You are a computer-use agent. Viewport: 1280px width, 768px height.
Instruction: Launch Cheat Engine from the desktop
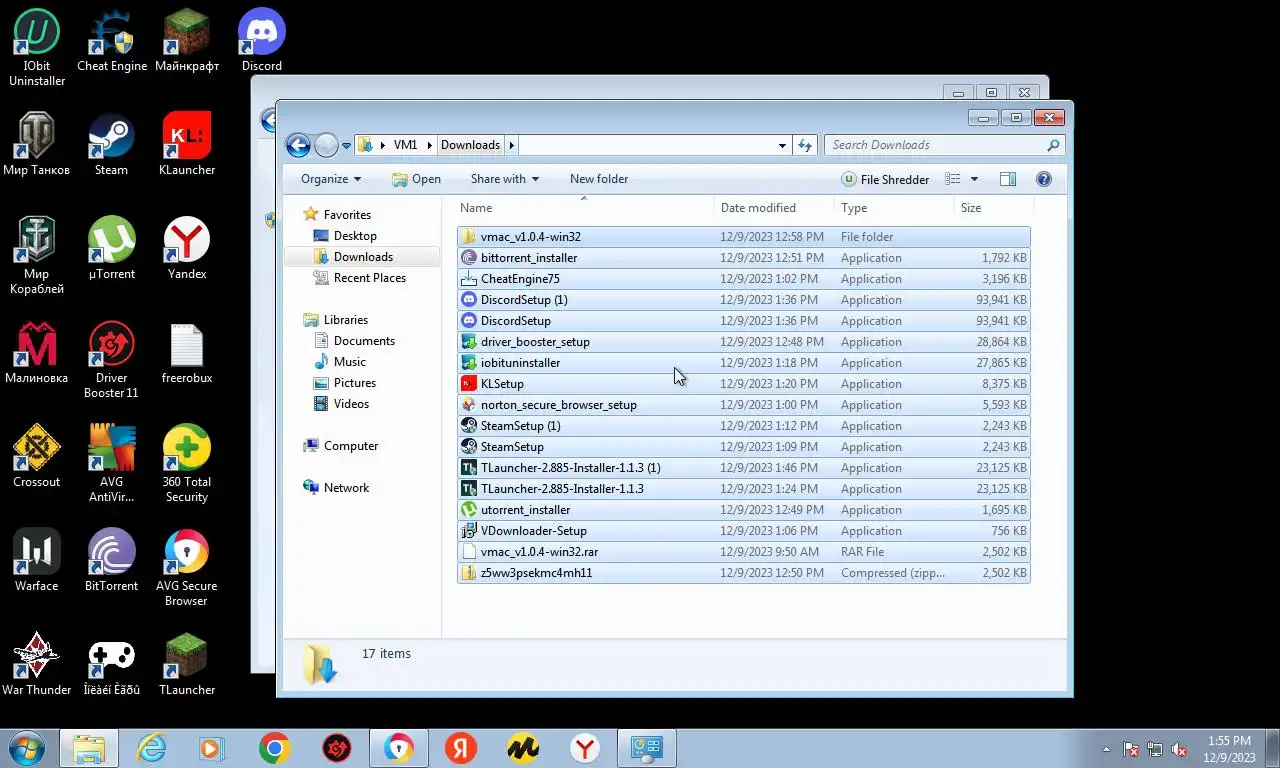click(112, 41)
